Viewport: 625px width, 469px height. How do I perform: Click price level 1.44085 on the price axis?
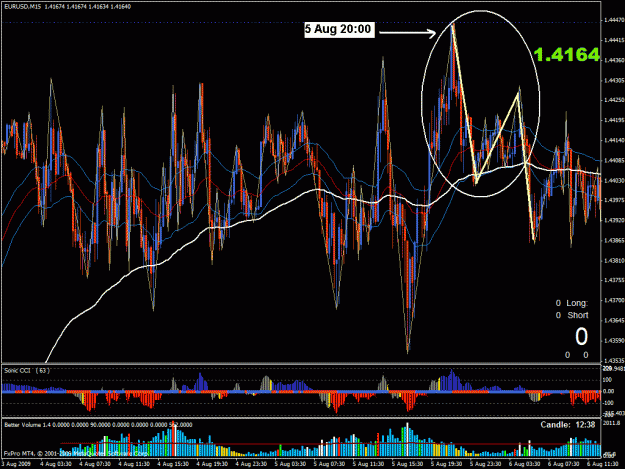pyautogui.click(x=614, y=160)
